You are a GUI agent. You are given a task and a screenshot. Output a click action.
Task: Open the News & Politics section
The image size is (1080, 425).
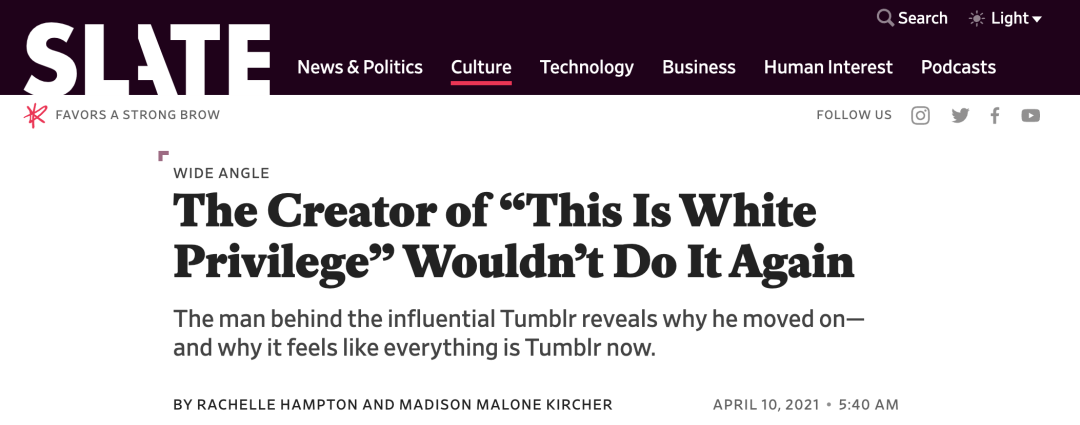coord(360,67)
